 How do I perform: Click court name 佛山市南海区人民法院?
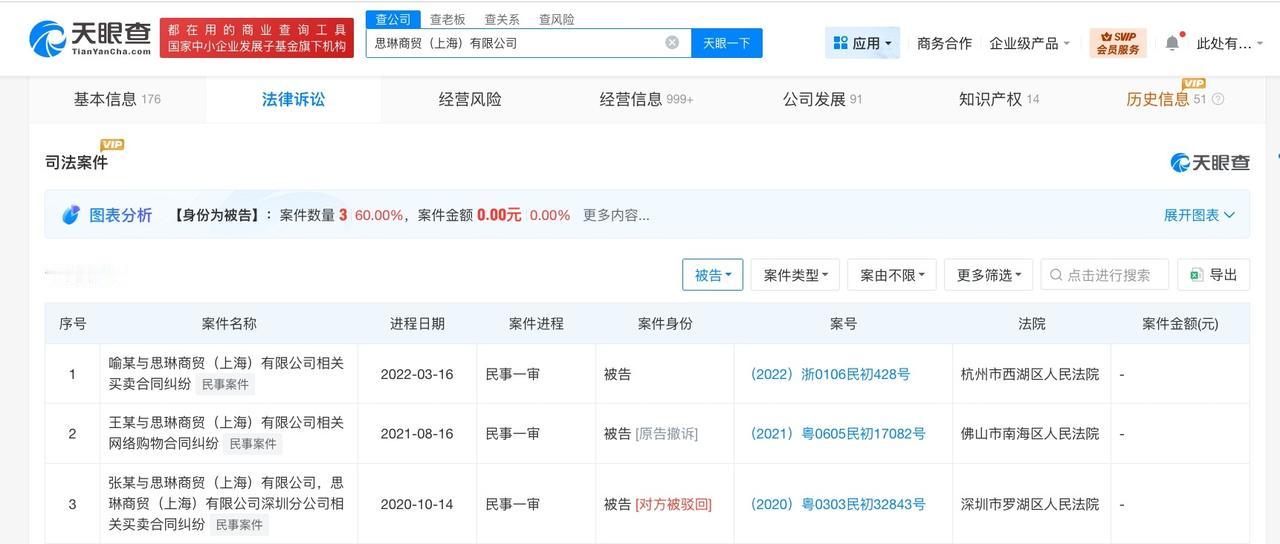(x=1029, y=434)
